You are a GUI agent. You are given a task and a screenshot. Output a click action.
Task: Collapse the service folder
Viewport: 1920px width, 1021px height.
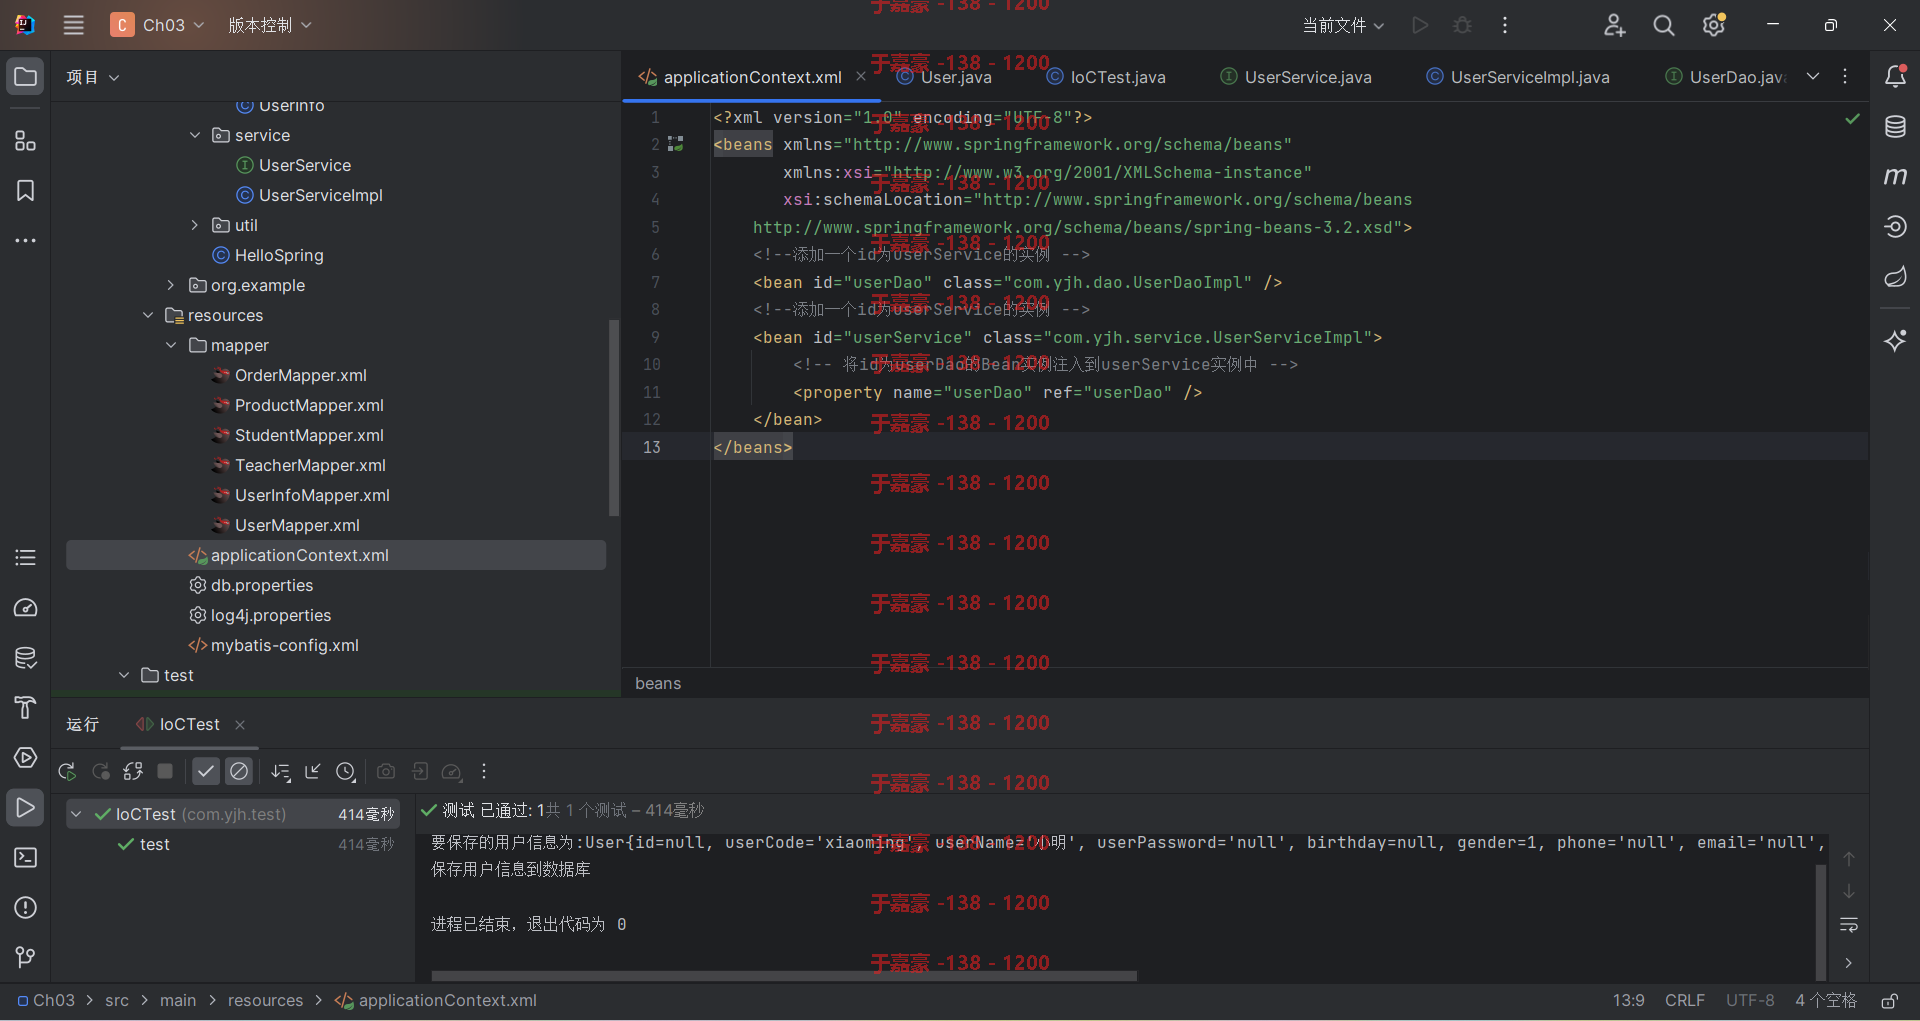pyautogui.click(x=195, y=135)
